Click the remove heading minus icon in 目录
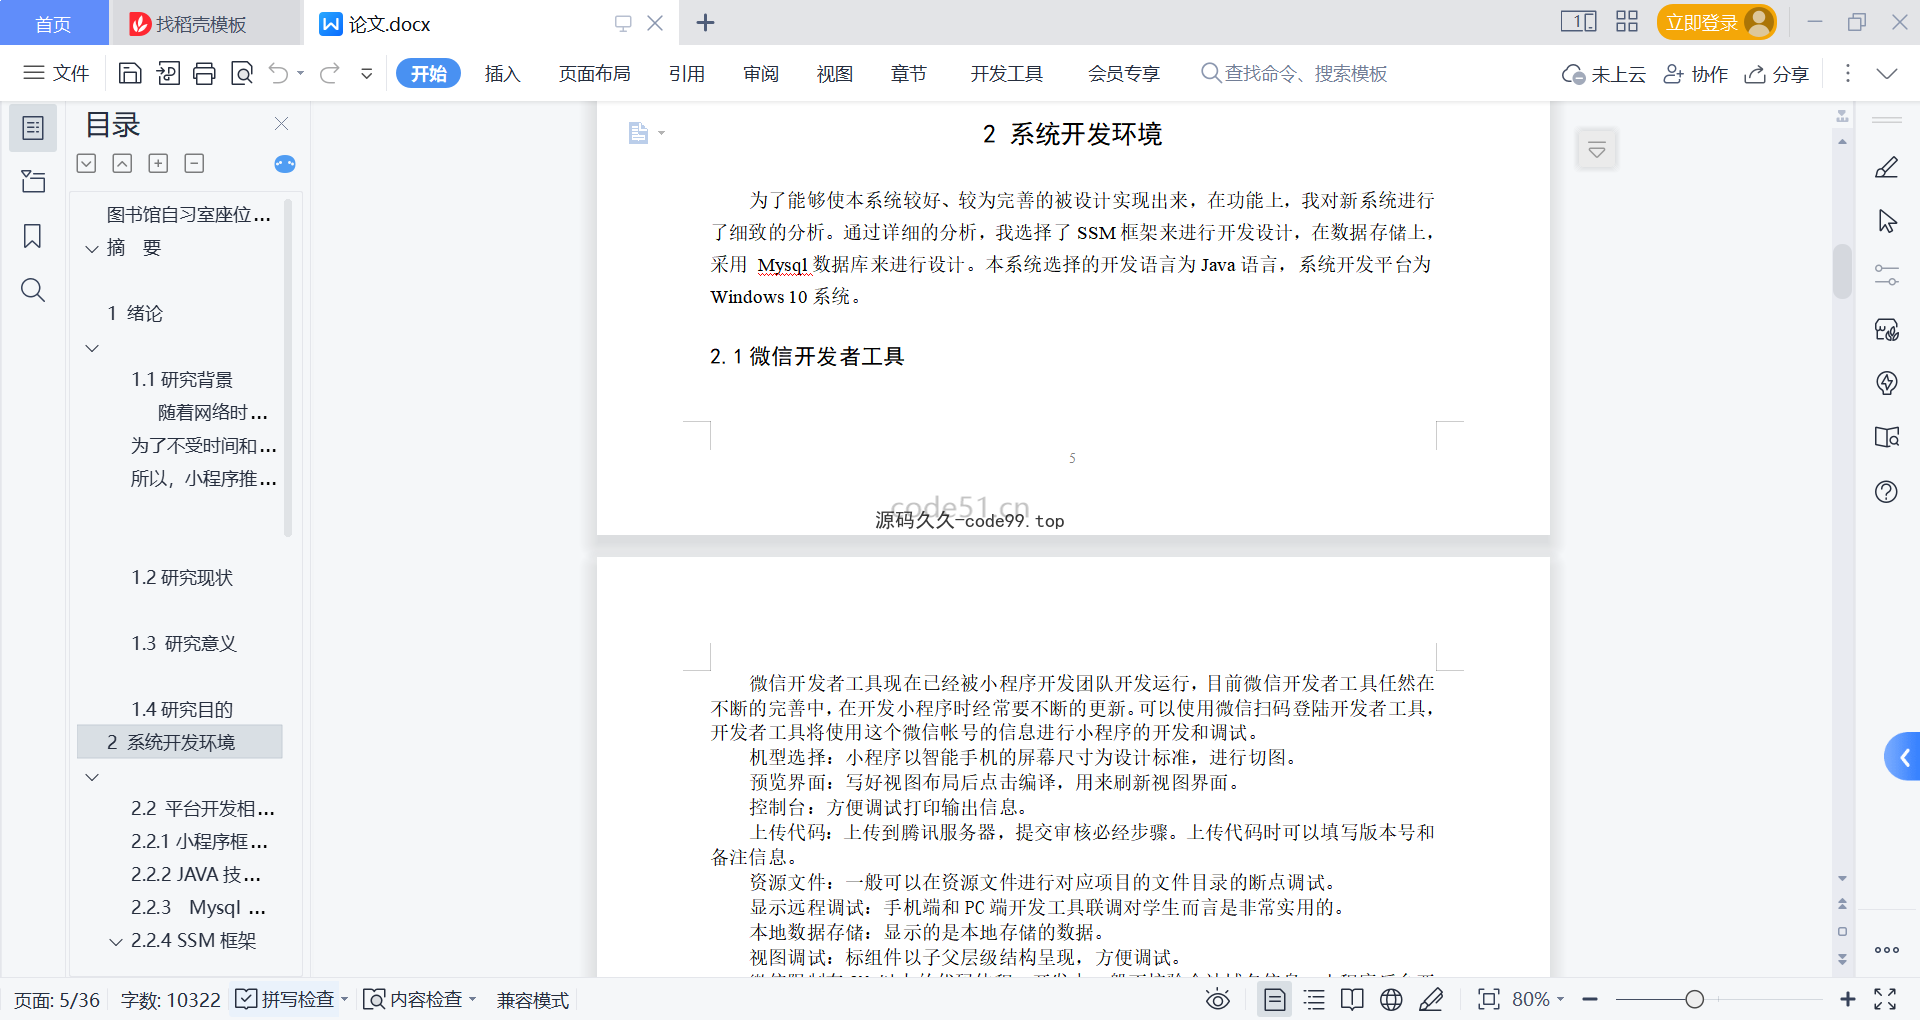1920x1020 pixels. click(x=194, y=163)
